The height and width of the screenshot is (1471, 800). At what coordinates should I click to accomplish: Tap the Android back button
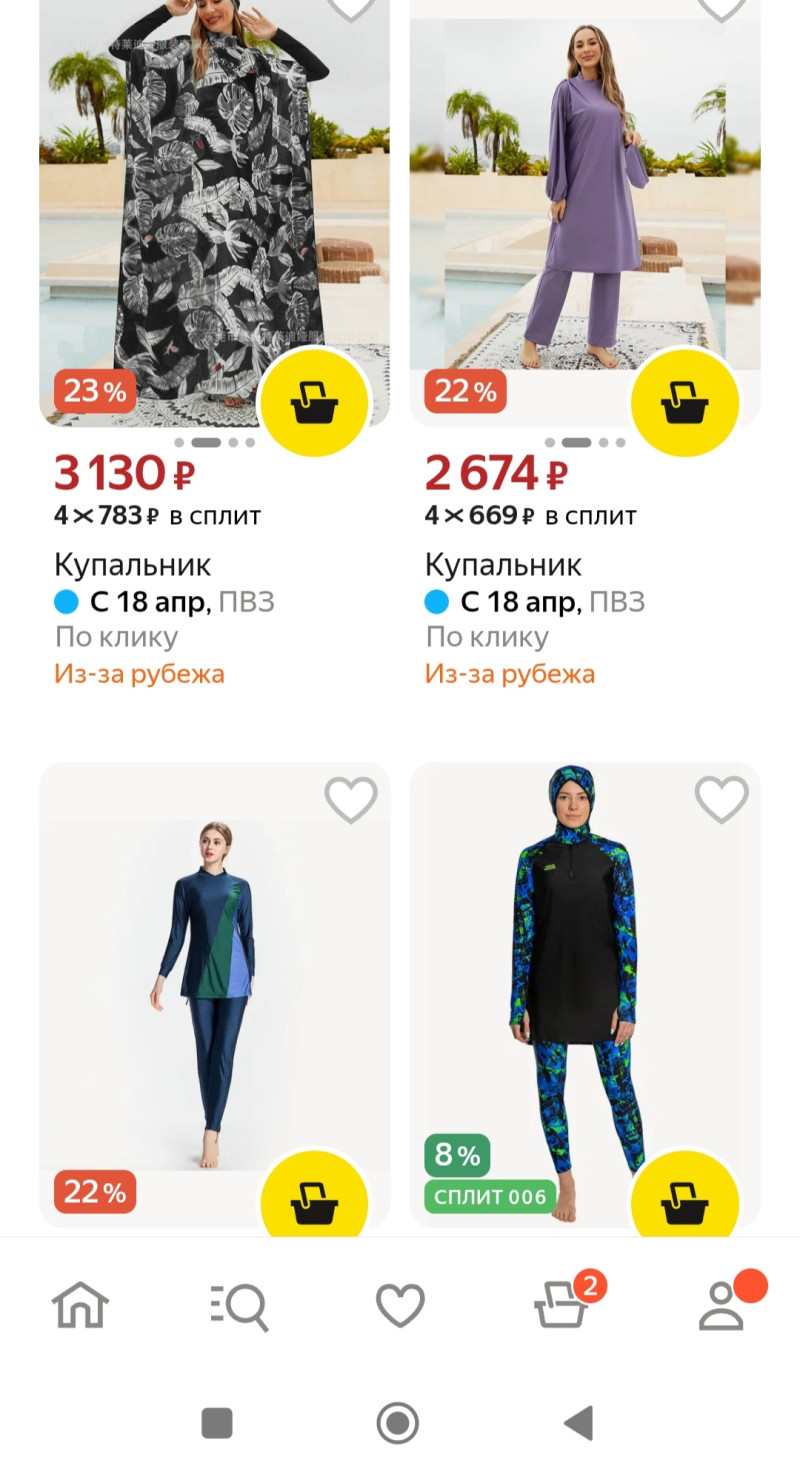[578, 1422]
